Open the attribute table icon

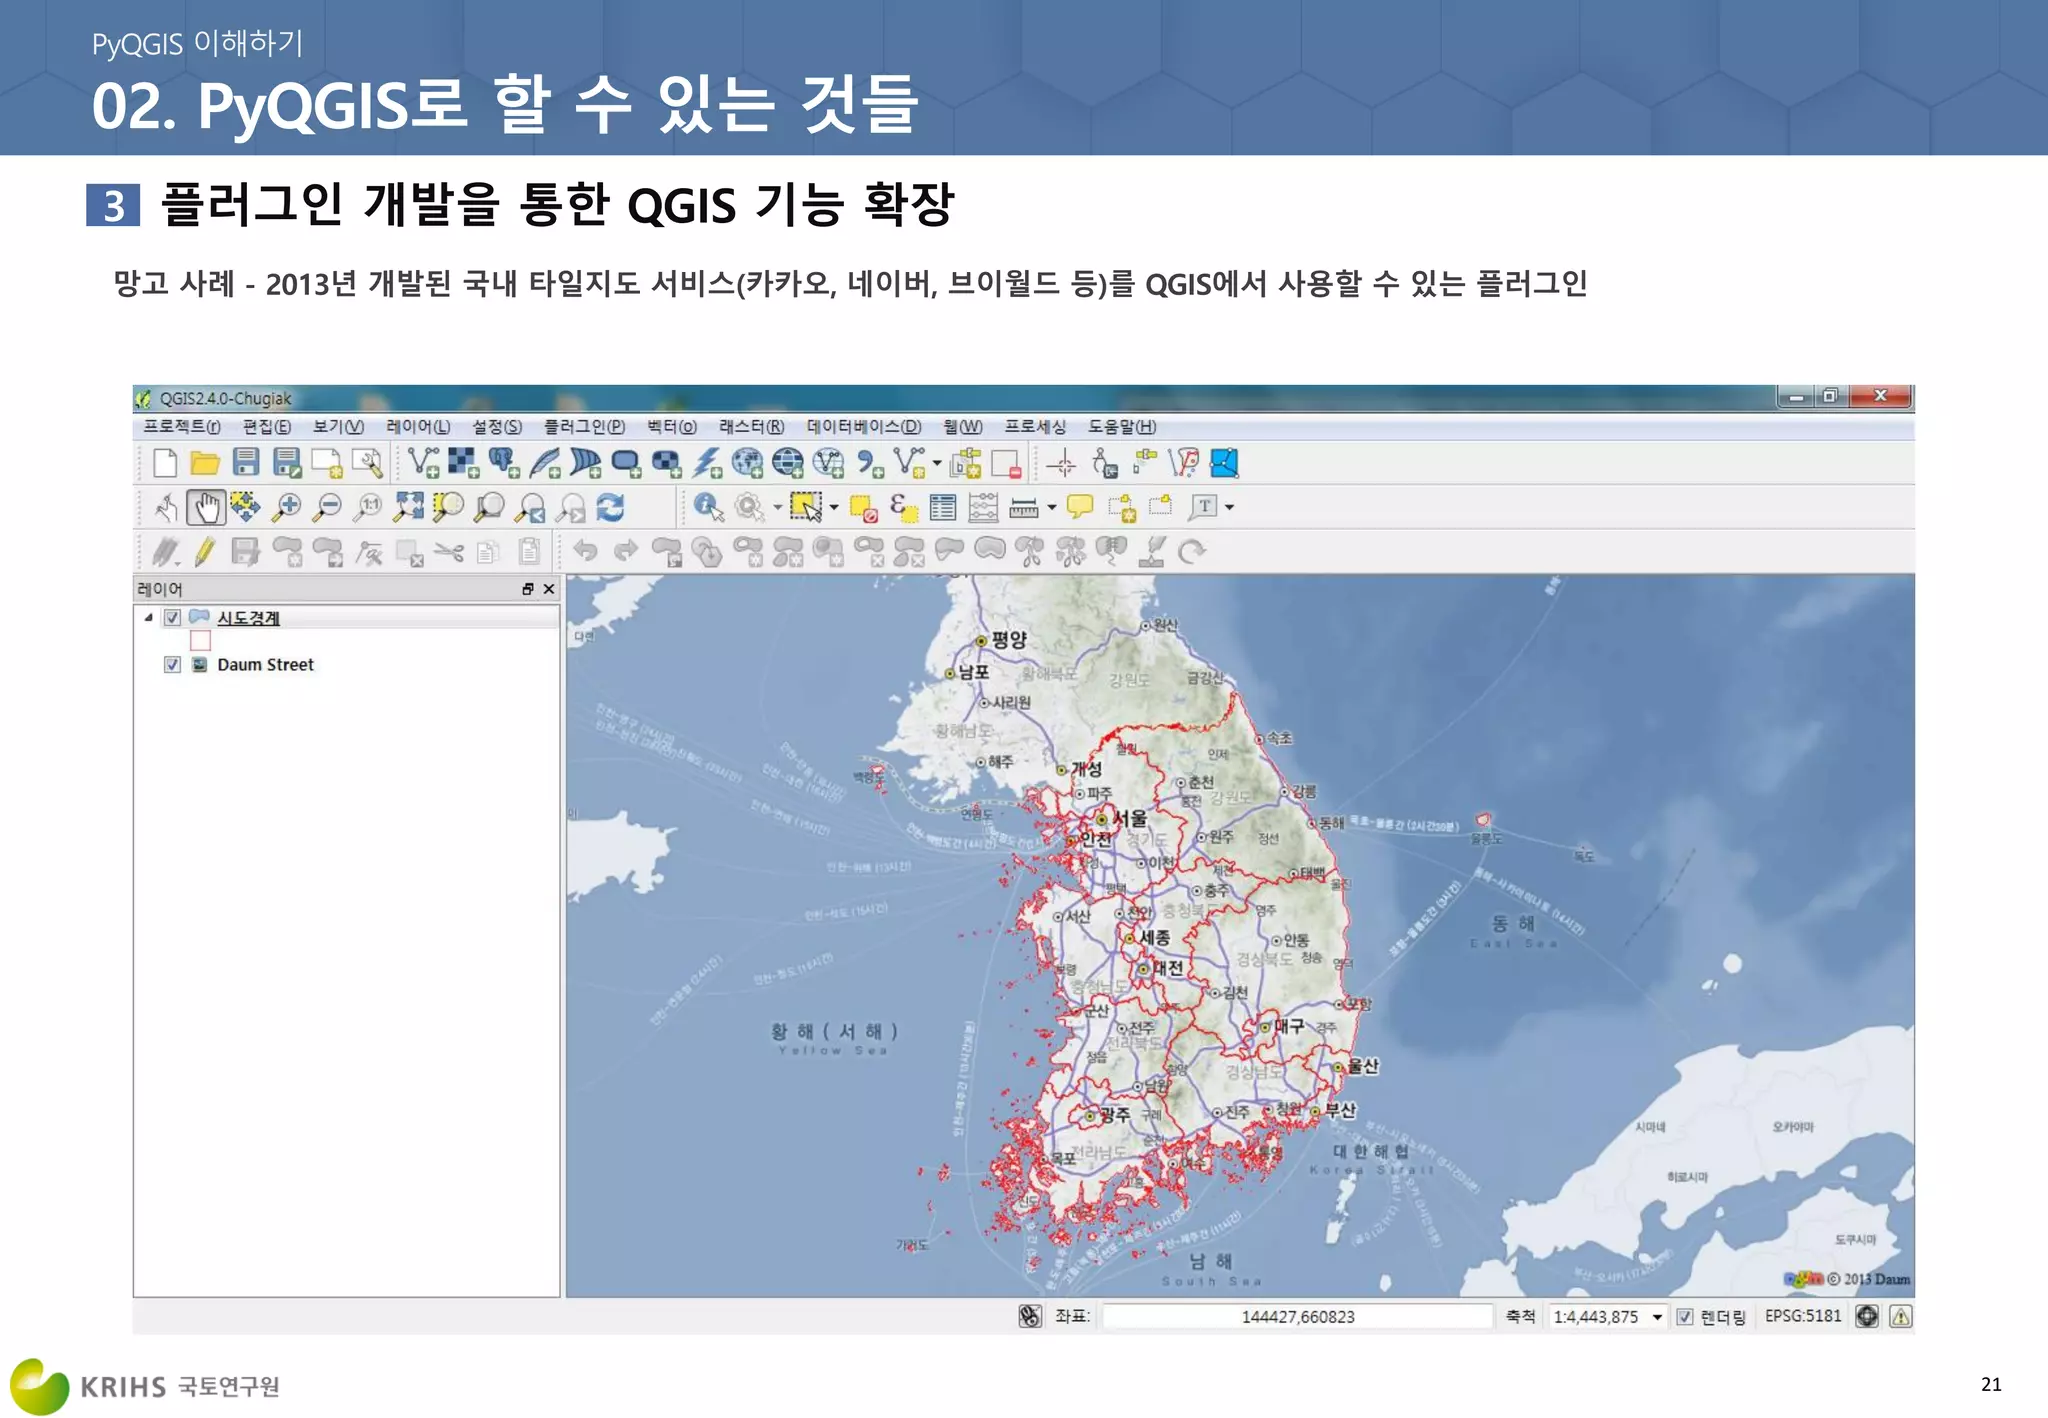942,508
